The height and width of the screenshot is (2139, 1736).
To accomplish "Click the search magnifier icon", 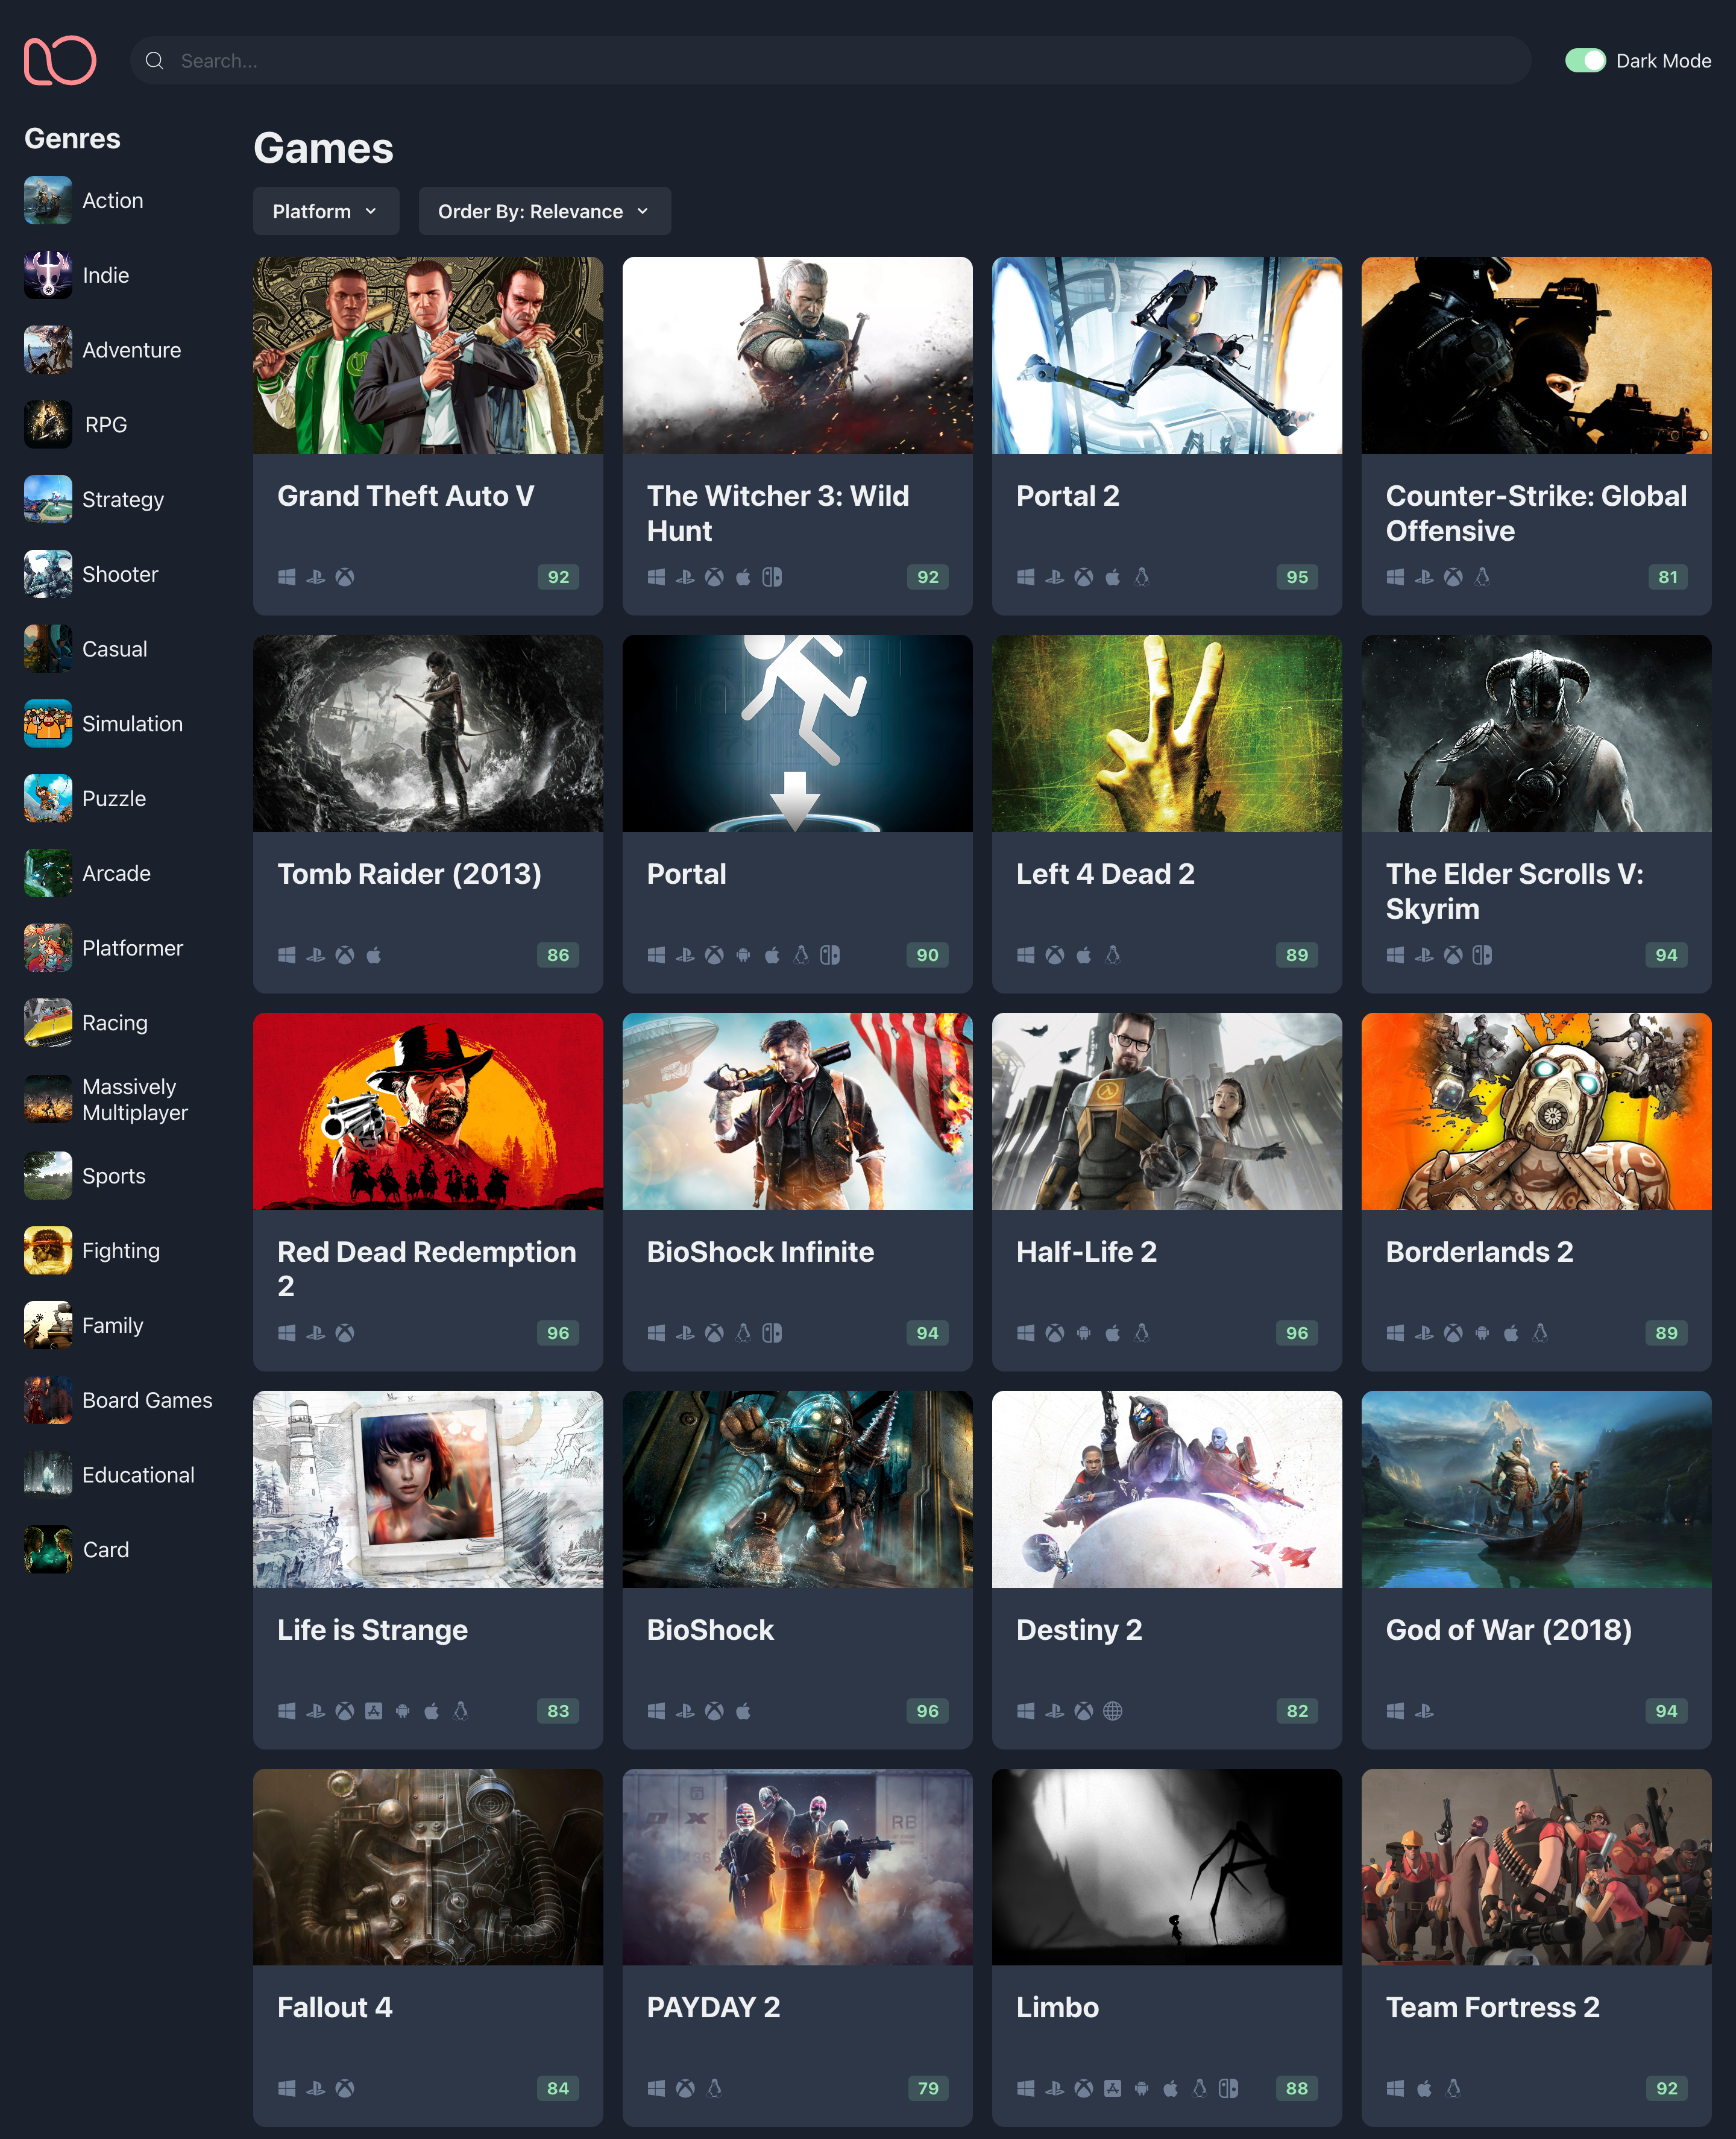I will coord(154,61).
